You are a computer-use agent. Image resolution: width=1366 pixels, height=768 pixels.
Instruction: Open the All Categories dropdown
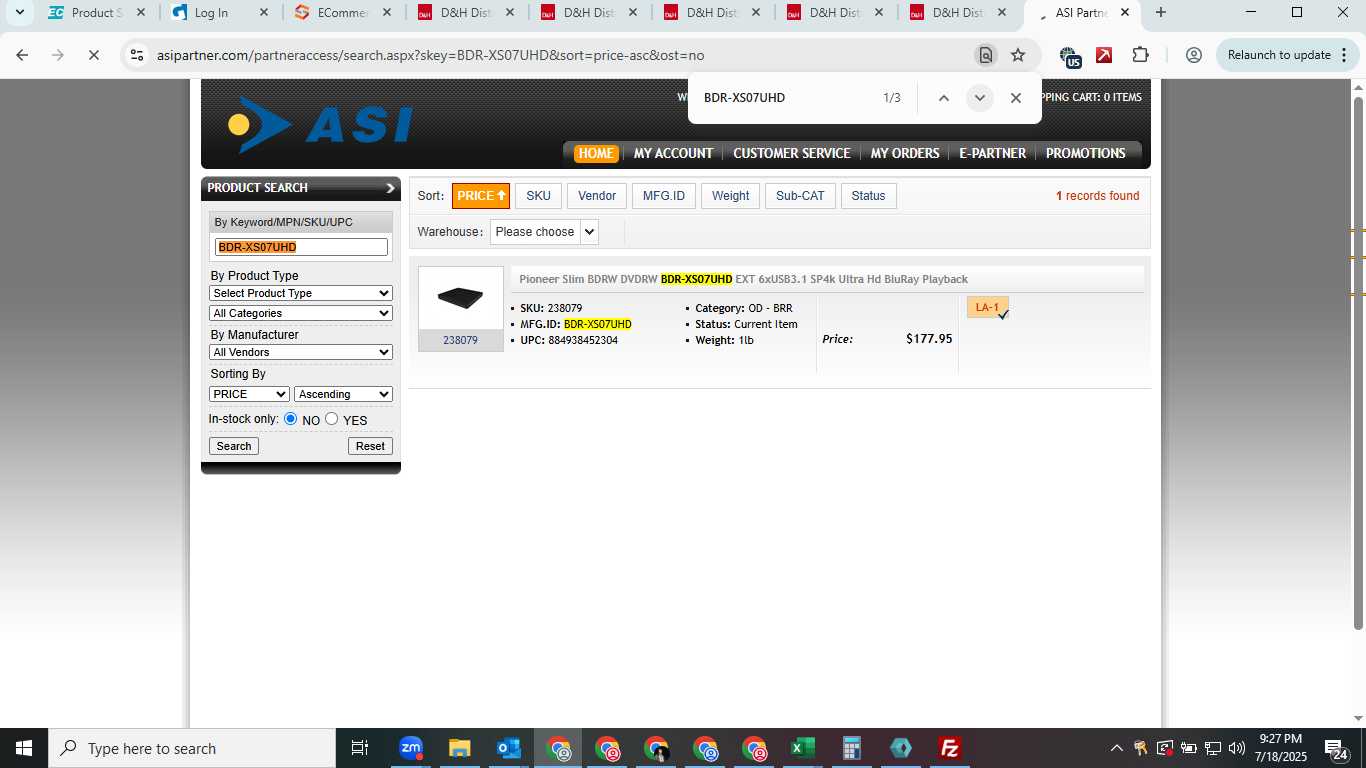tap(301, 313)
